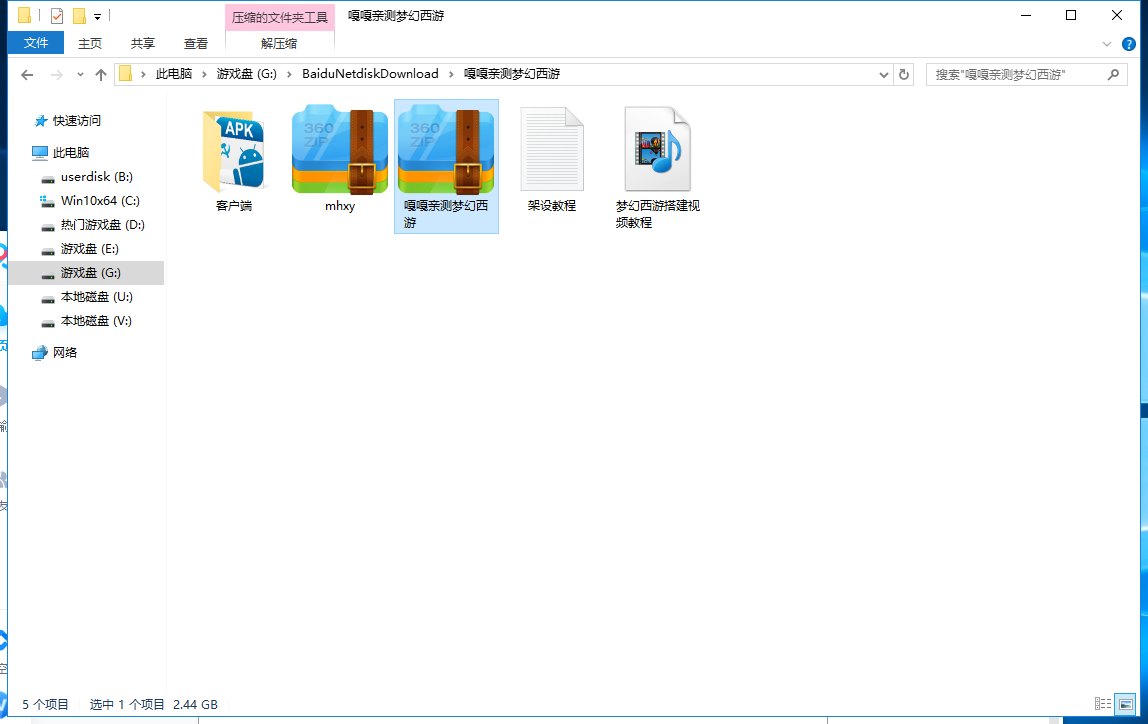Select 此电脑 in the navigation pane

pos(70,152)
